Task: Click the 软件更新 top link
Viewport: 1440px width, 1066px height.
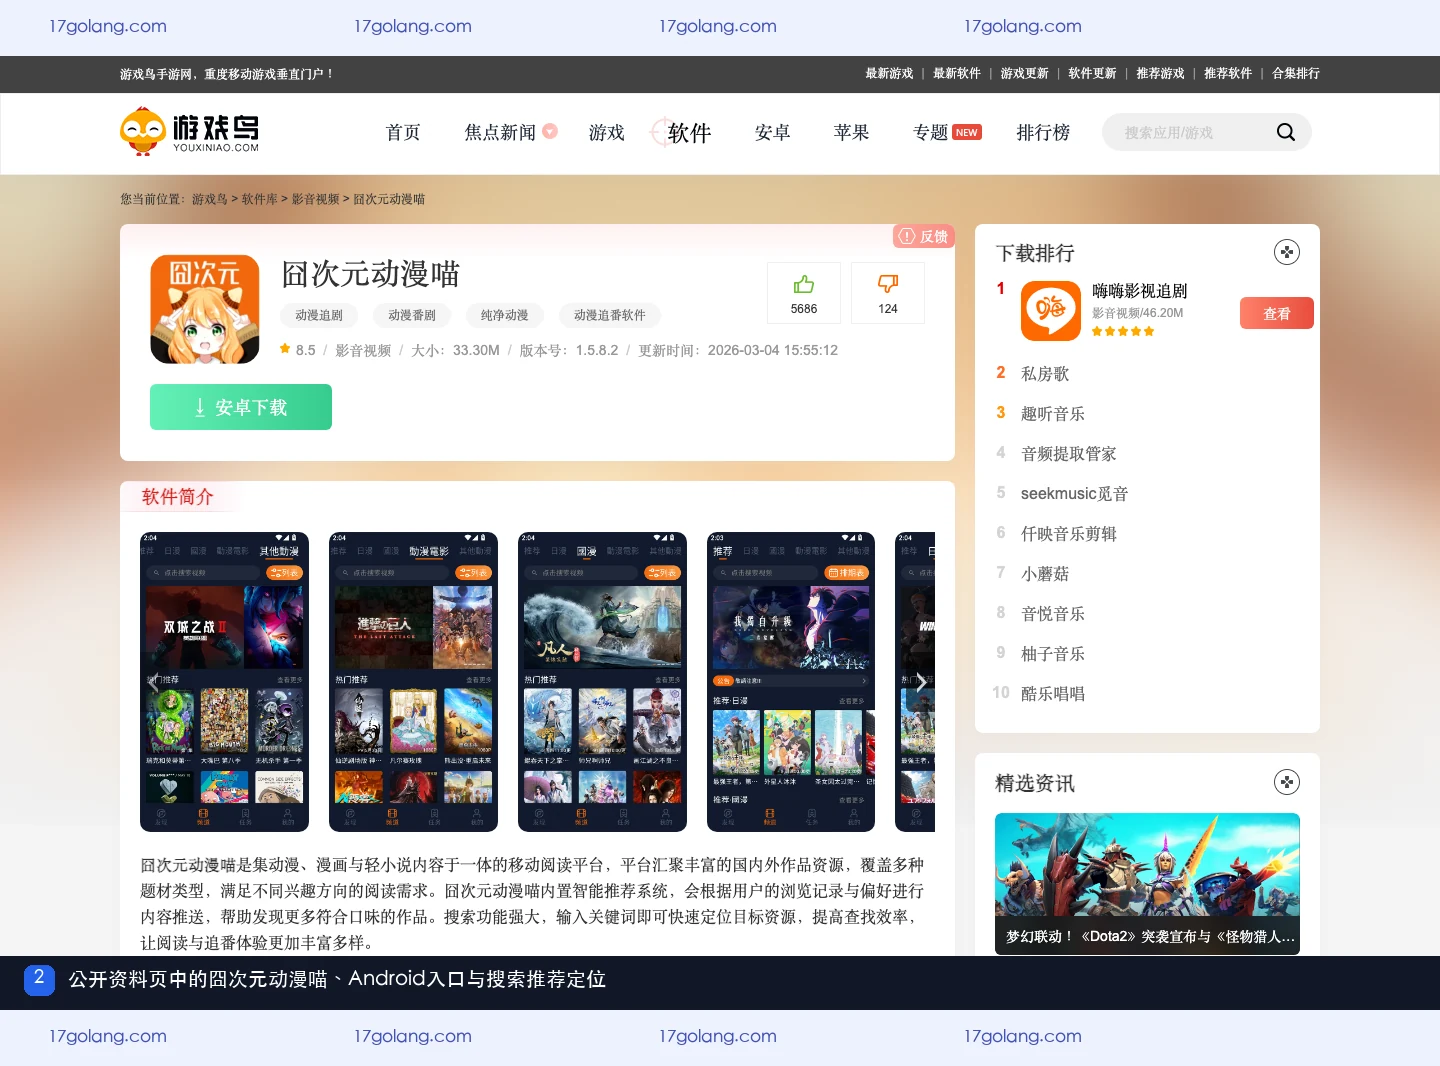Action: click(x=1092, y=73)
